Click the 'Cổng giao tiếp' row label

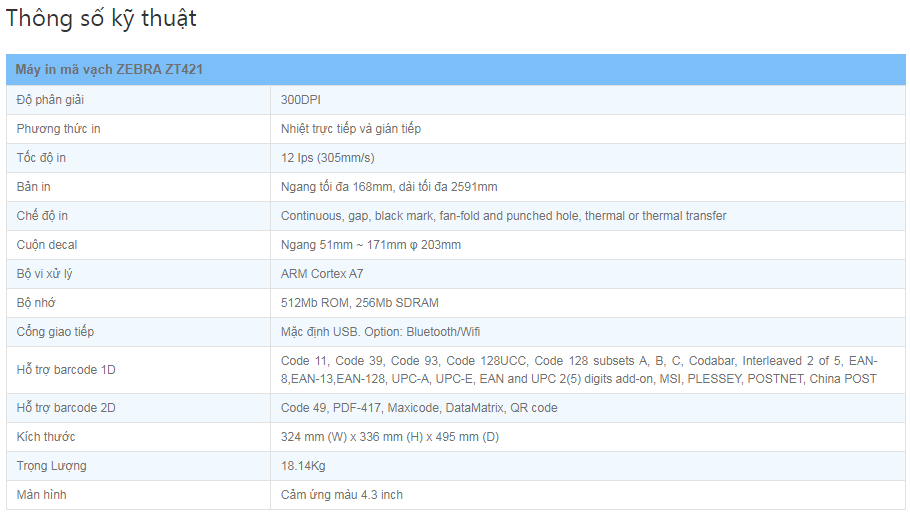point(56,332)
